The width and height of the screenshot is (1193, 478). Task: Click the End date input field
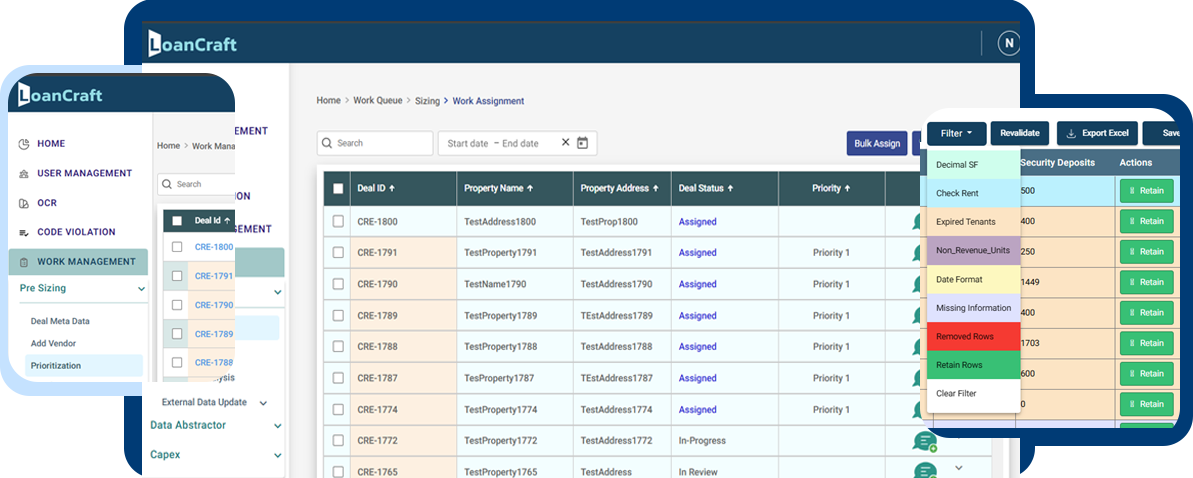point(520,143)
